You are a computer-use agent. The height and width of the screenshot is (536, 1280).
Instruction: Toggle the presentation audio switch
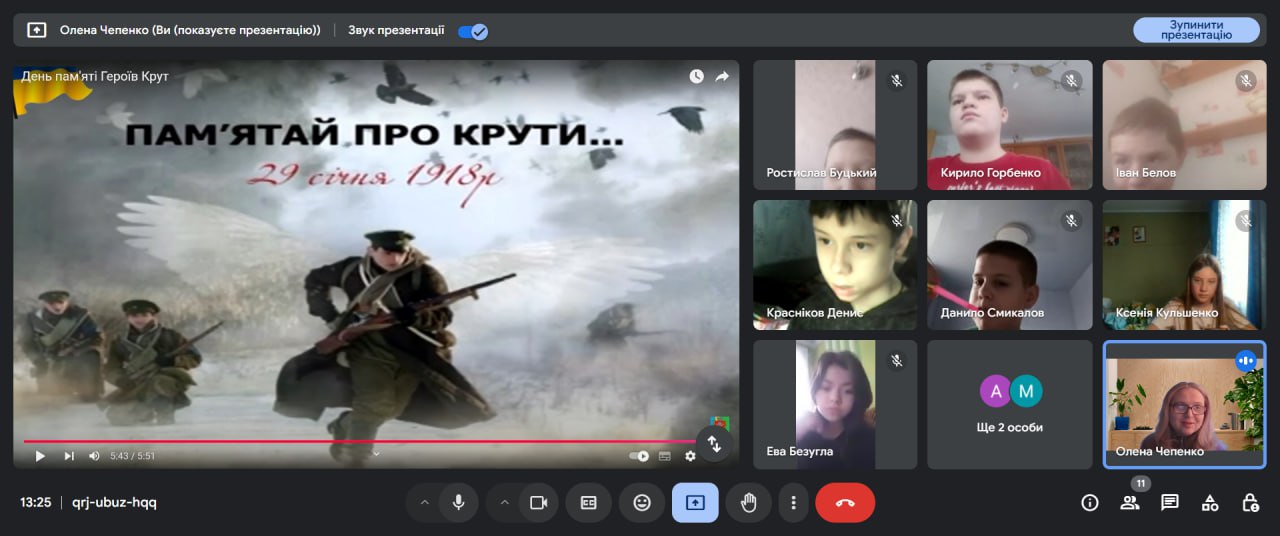coord(472,31)
